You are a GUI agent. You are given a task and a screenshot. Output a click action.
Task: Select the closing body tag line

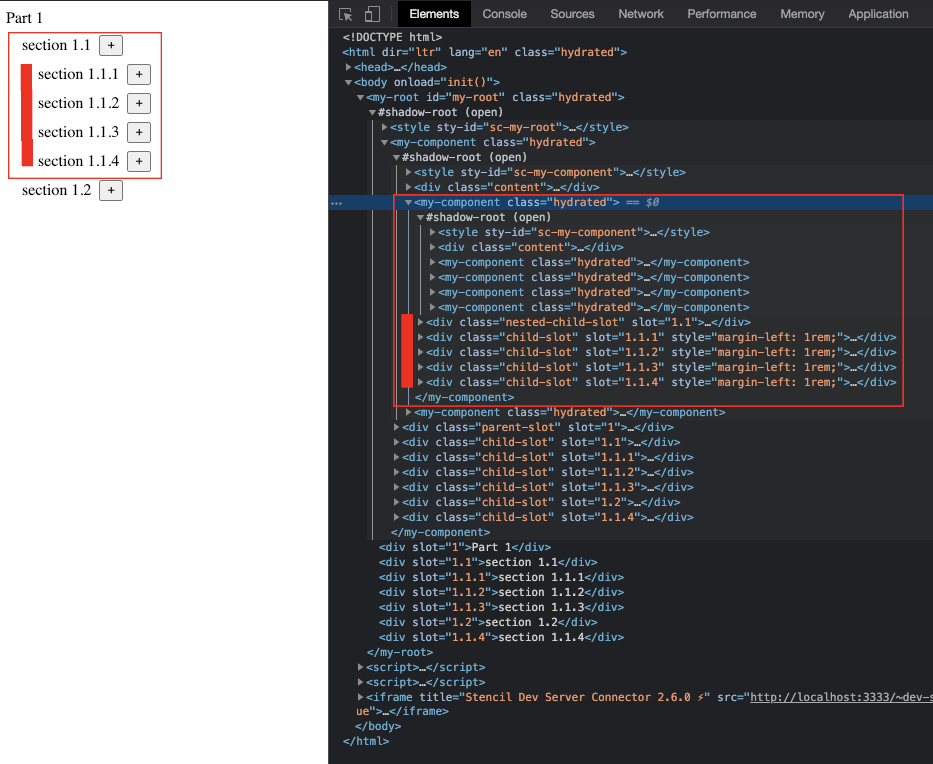pos(378,726)
